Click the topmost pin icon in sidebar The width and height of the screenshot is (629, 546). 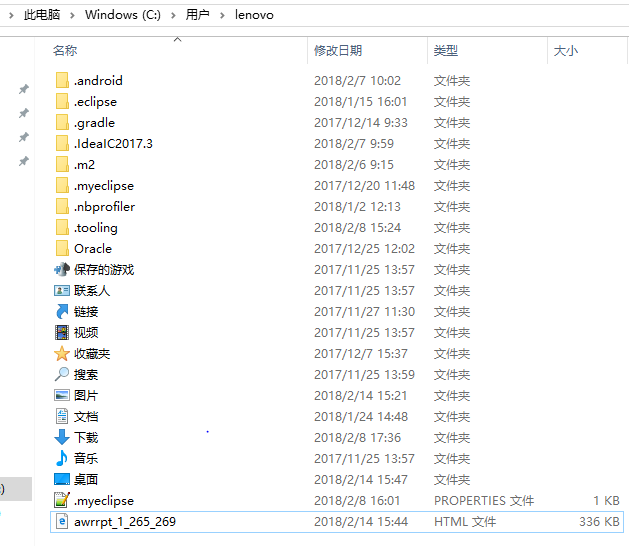click(x=24, y=89)
